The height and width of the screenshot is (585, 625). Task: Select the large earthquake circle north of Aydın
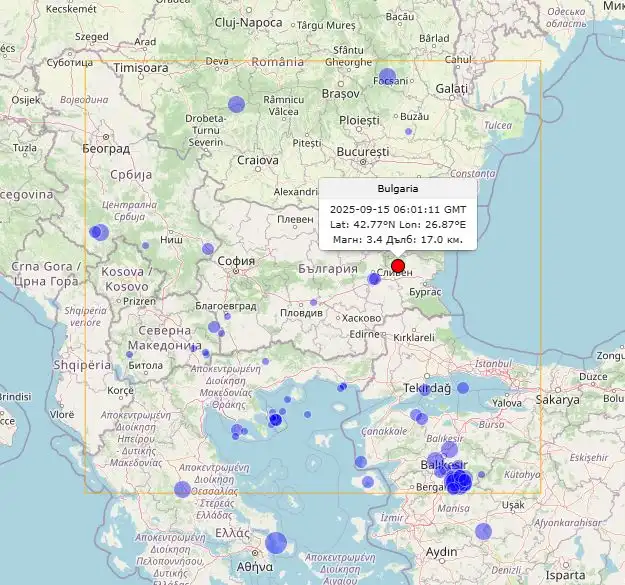[483, 531]
